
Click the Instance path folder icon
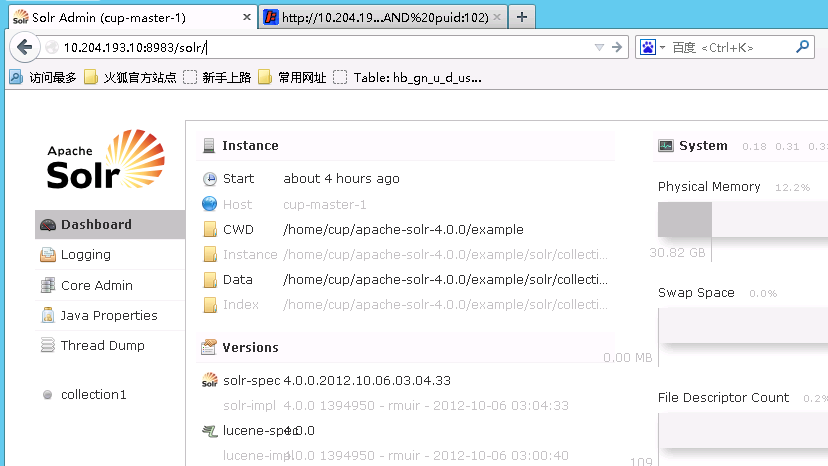click(210, 254)
